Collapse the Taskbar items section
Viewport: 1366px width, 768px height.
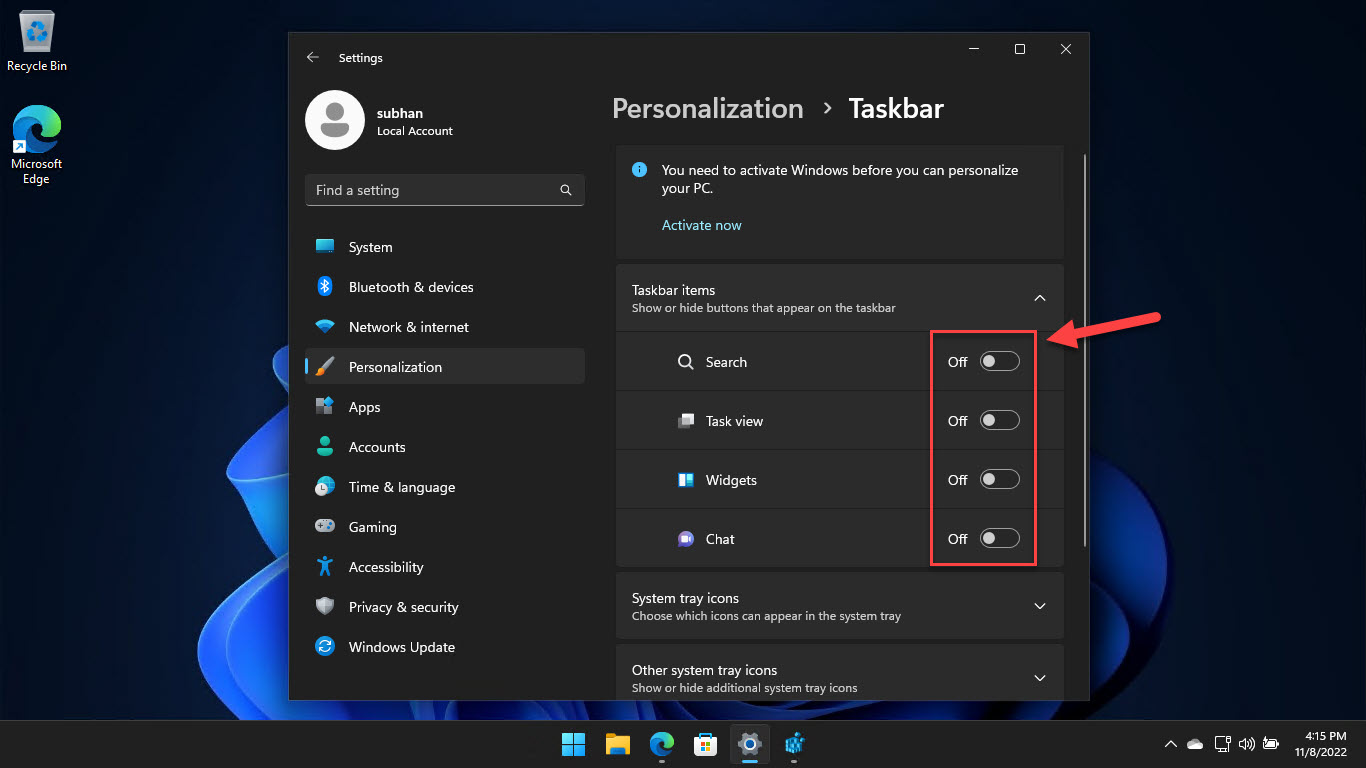click(1040, 298)
